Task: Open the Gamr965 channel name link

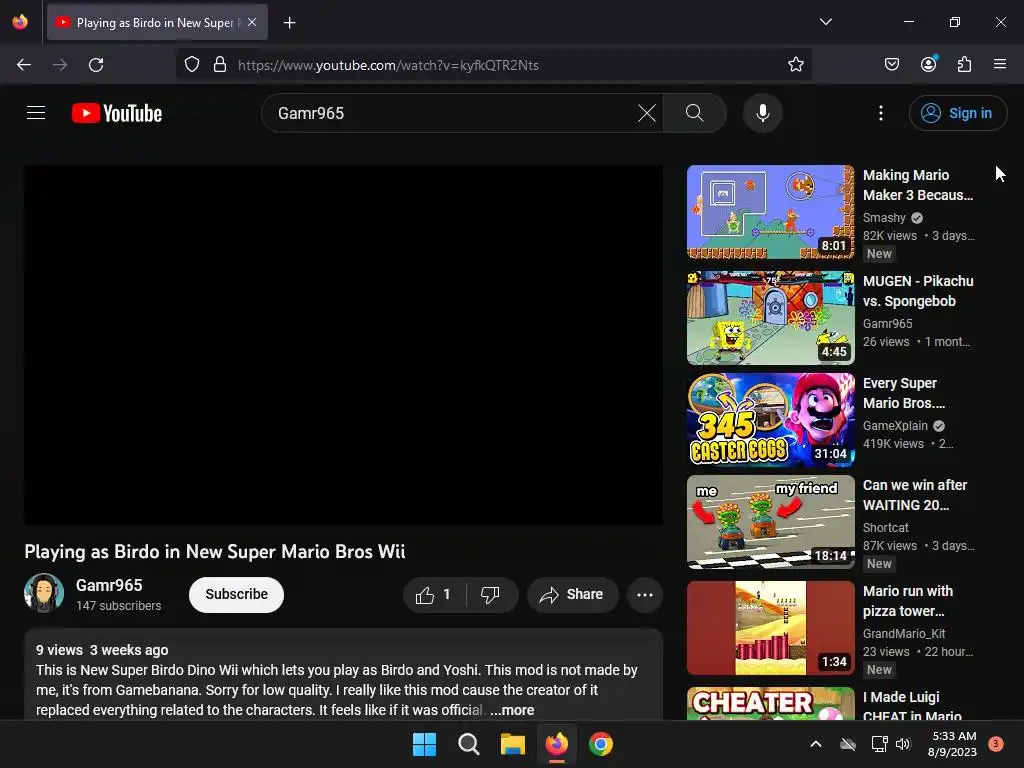Action: click(x=109, y=585)
